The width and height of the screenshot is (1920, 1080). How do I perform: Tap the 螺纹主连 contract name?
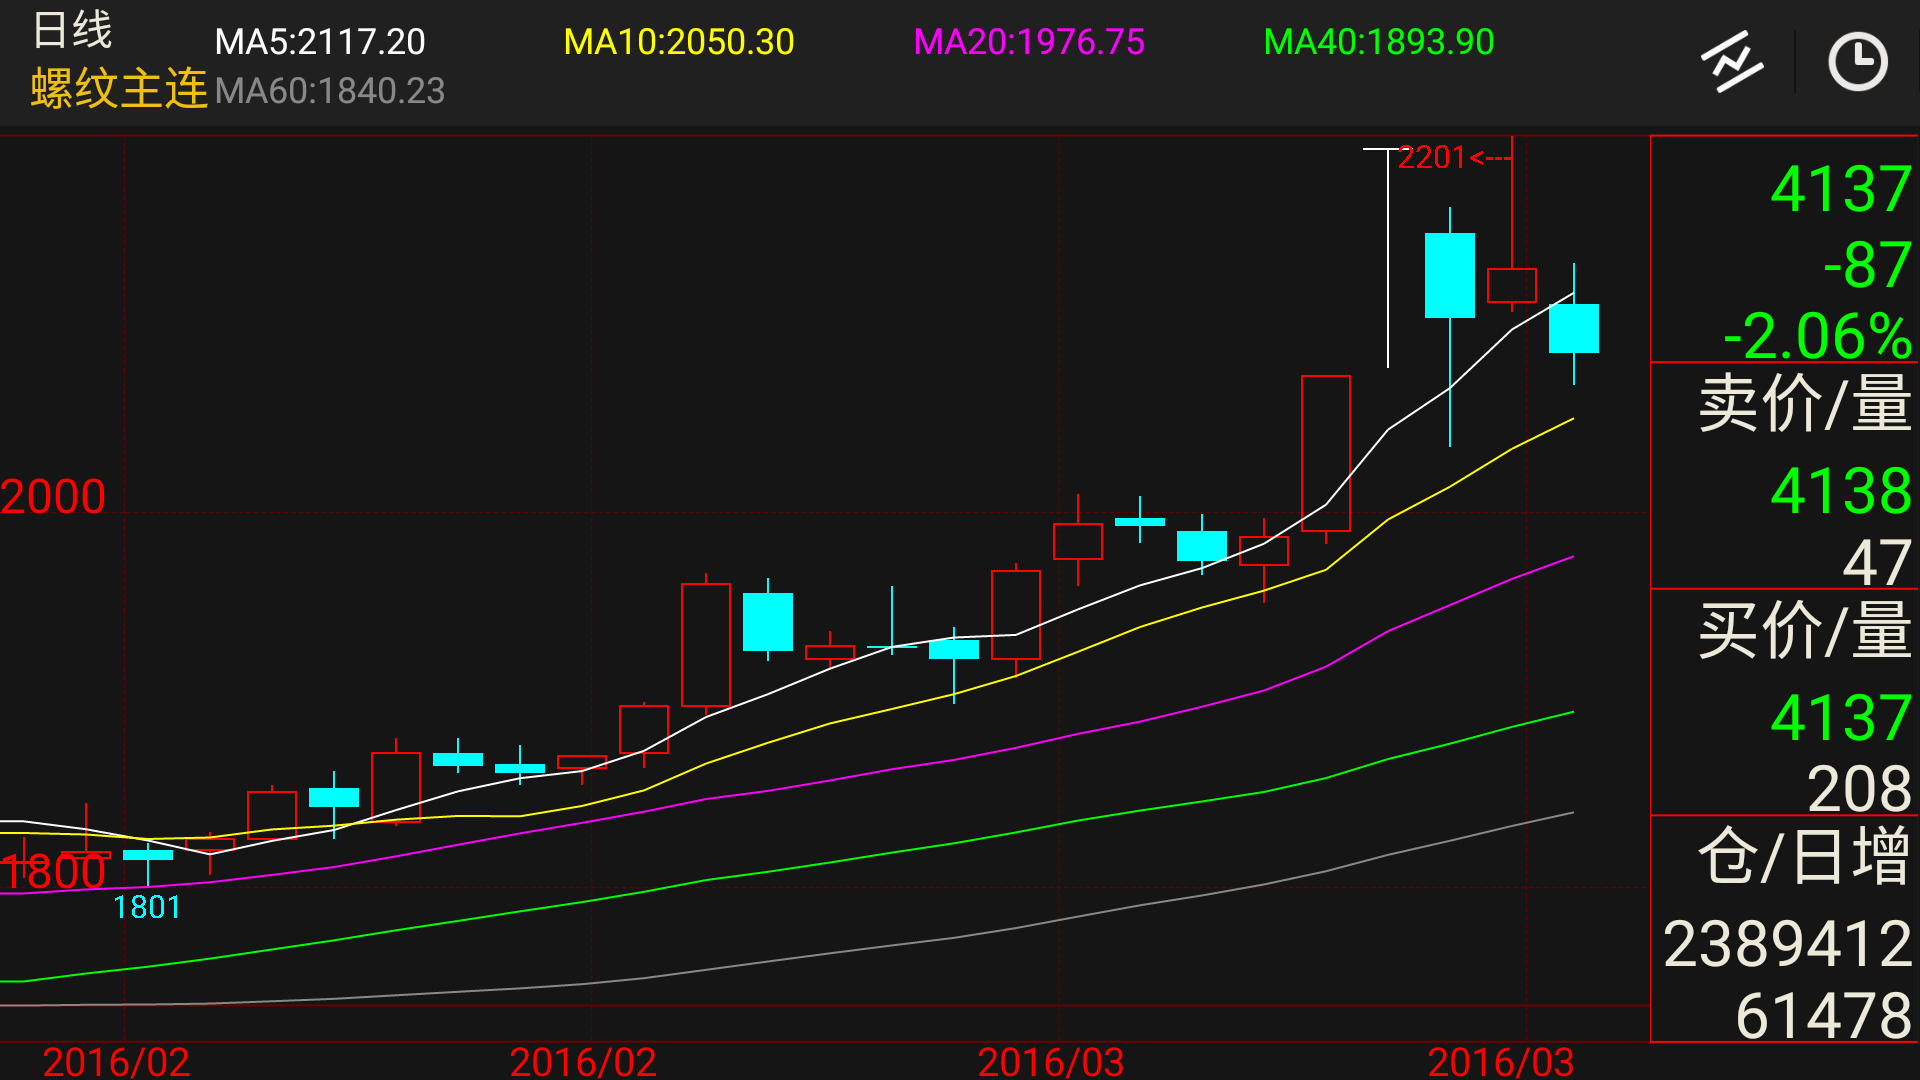coord(118,89)
